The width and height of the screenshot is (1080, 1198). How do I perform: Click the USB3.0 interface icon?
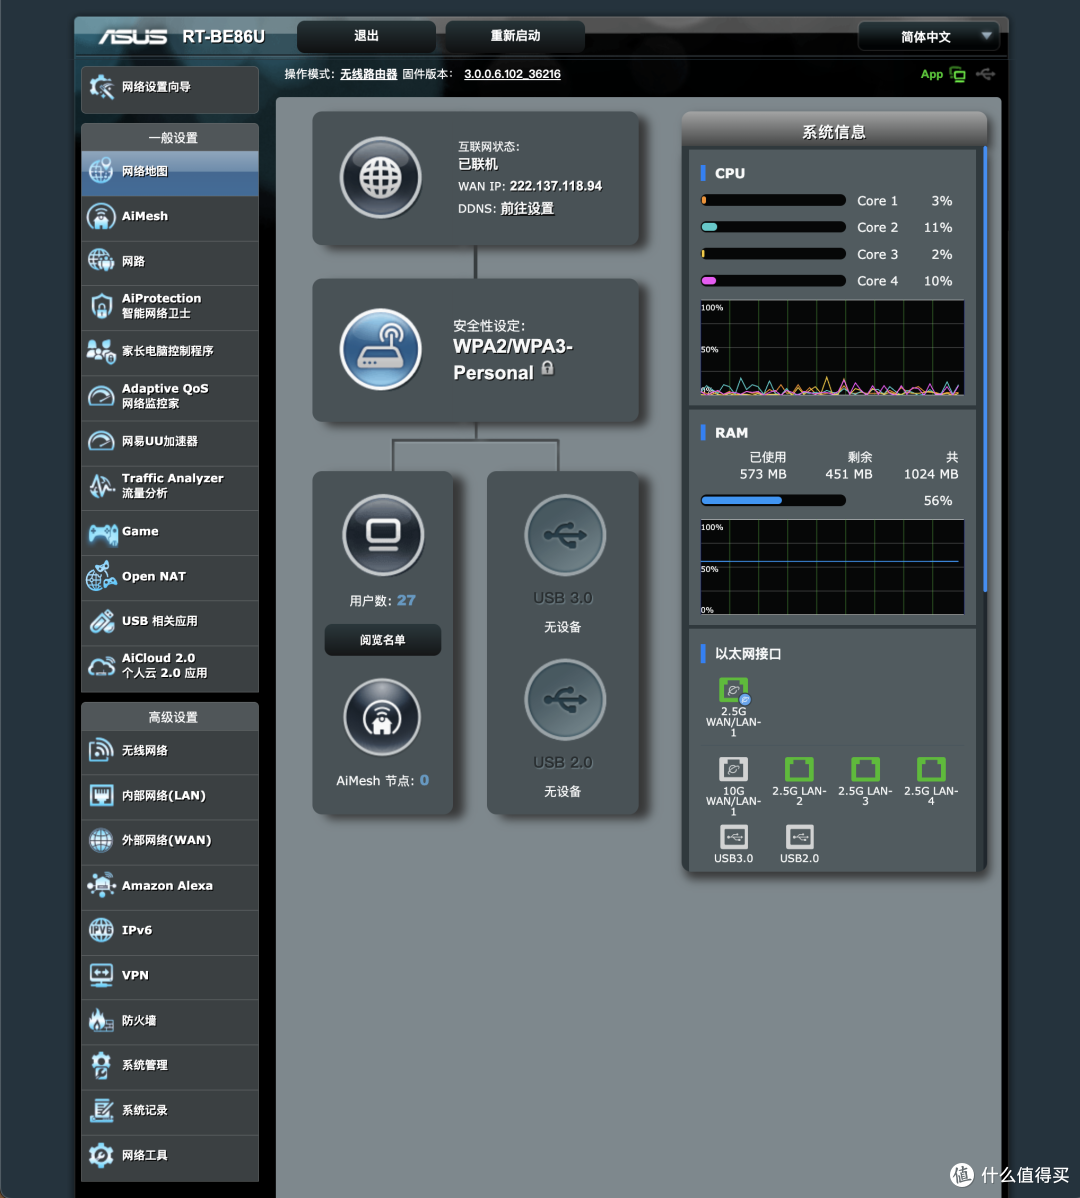pos(733,837)
